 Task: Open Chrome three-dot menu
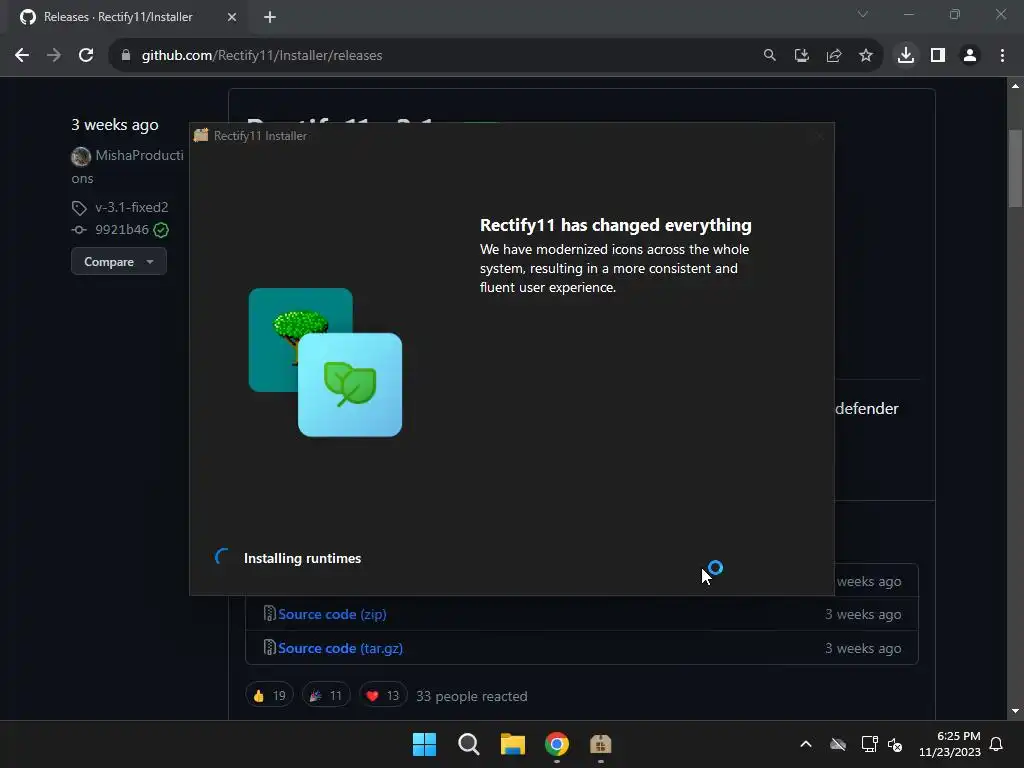(x=1002, y=56)
